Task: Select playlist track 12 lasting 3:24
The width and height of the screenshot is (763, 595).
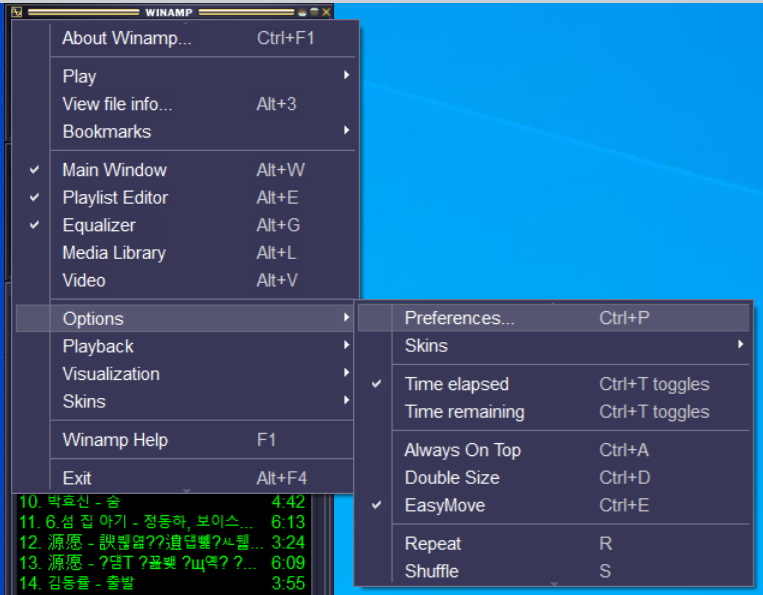Action: (x=163, y=542)
